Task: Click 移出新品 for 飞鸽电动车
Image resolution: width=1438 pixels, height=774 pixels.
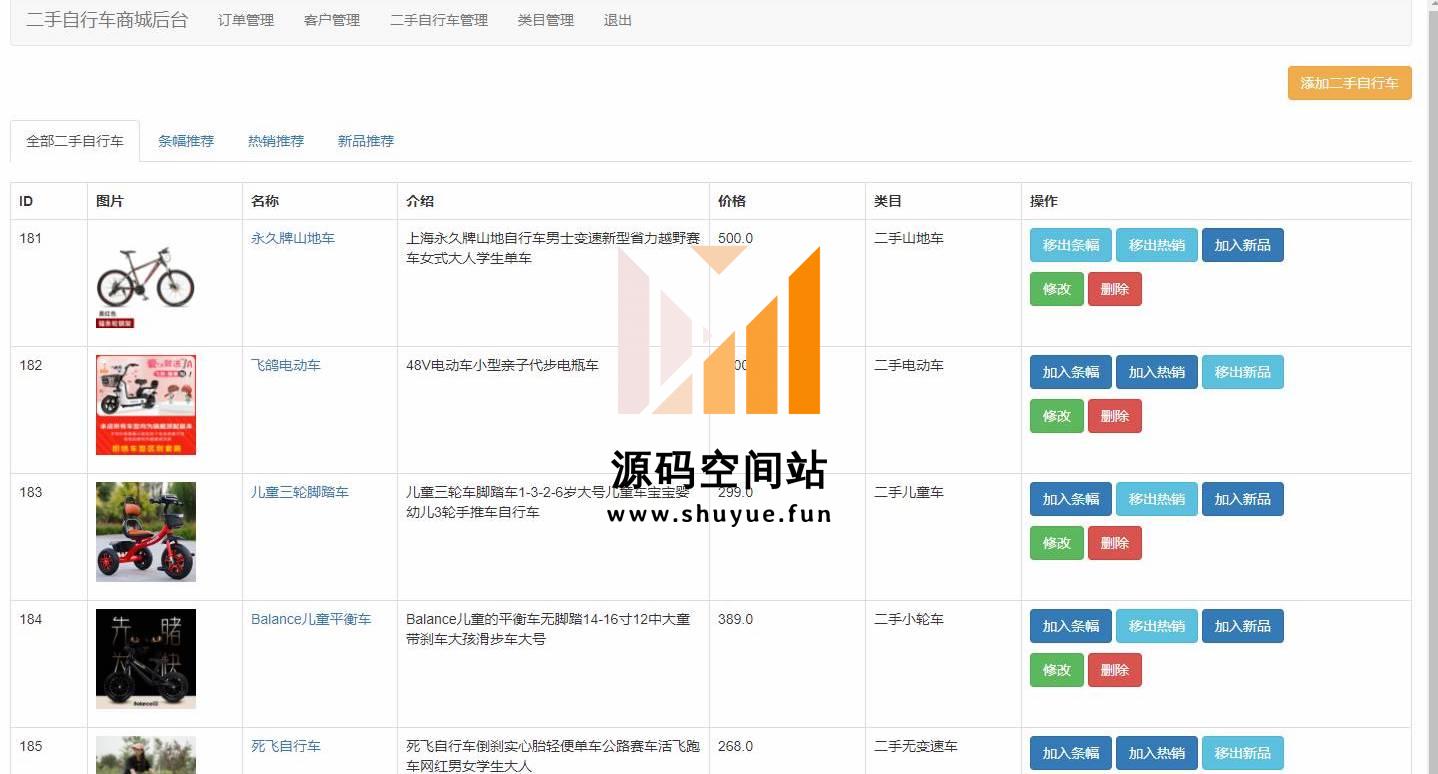Action: pos(1243,372)
